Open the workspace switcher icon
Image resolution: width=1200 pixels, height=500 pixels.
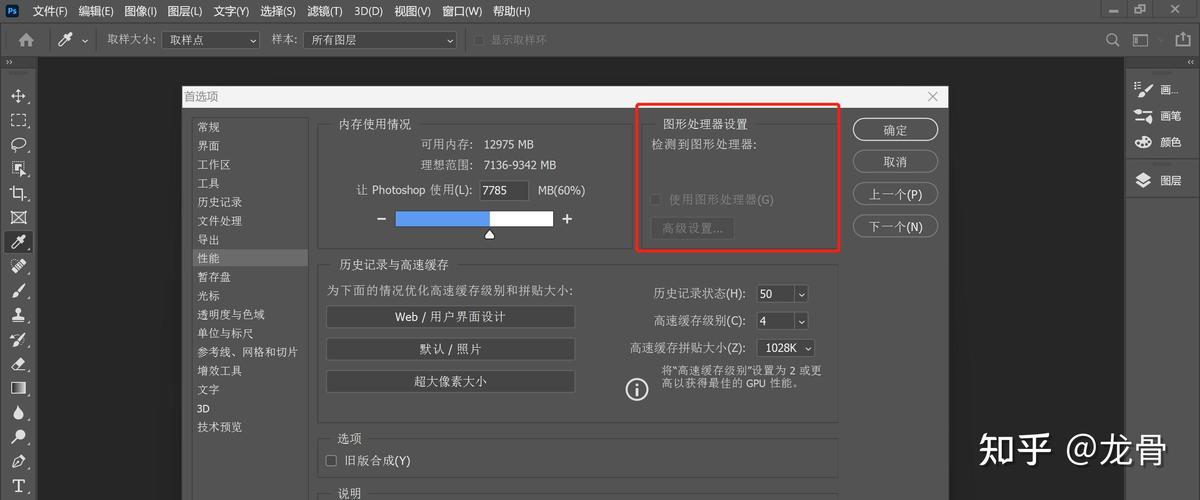pyautogui.click(x=1141, y=40)
